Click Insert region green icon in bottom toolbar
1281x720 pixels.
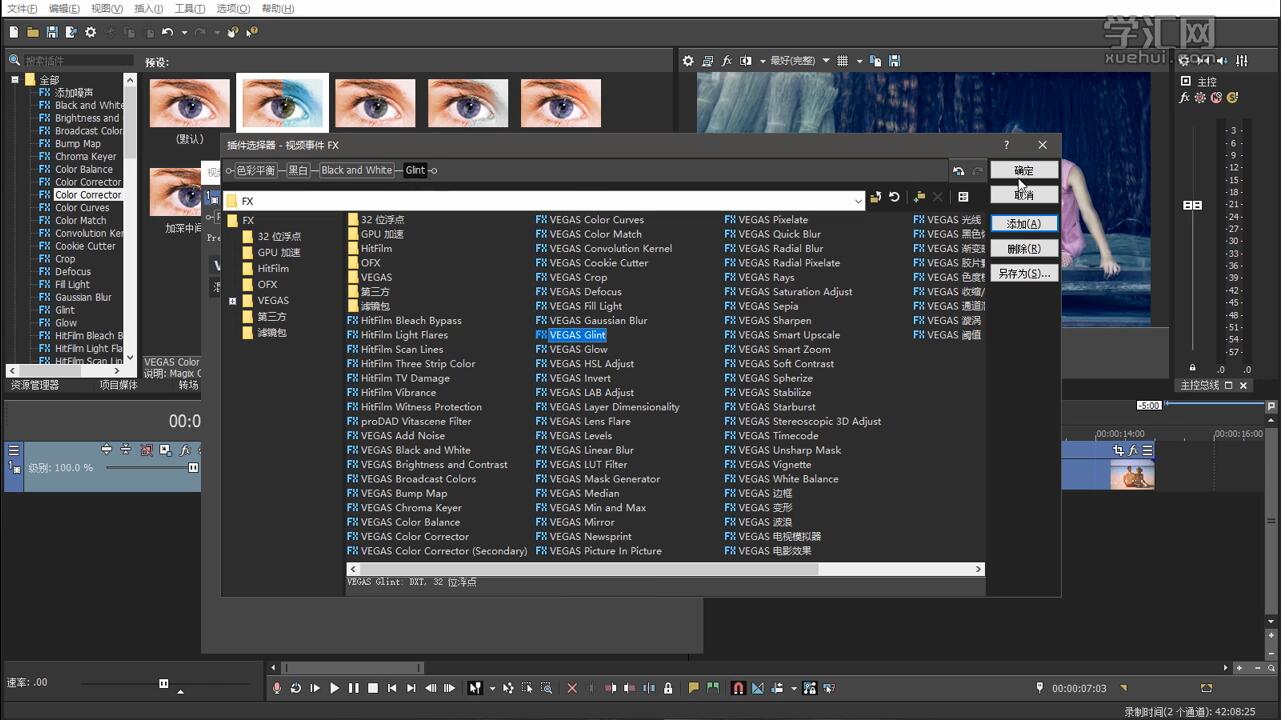pos(712,688)
